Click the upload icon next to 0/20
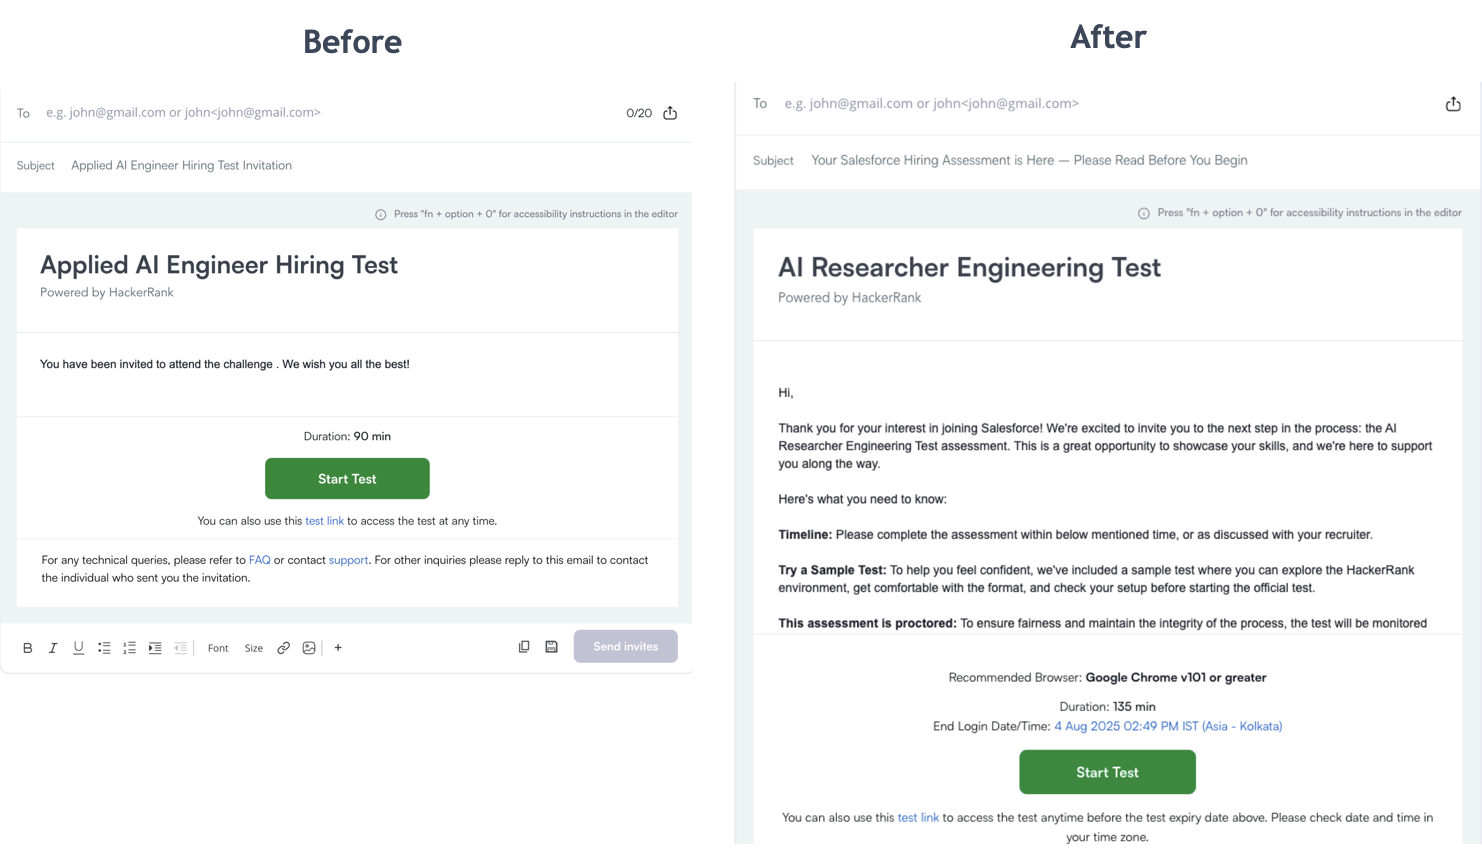Screen dimensions: 1482x854 [670, 113]
